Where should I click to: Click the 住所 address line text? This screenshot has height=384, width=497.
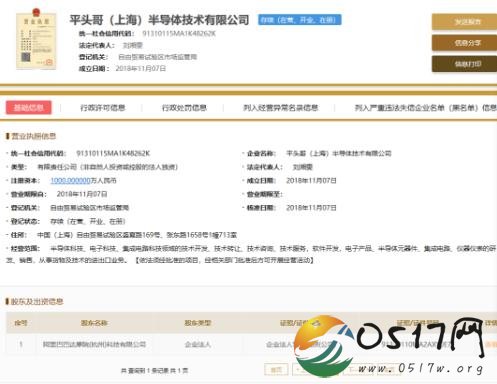click(137, 235)
